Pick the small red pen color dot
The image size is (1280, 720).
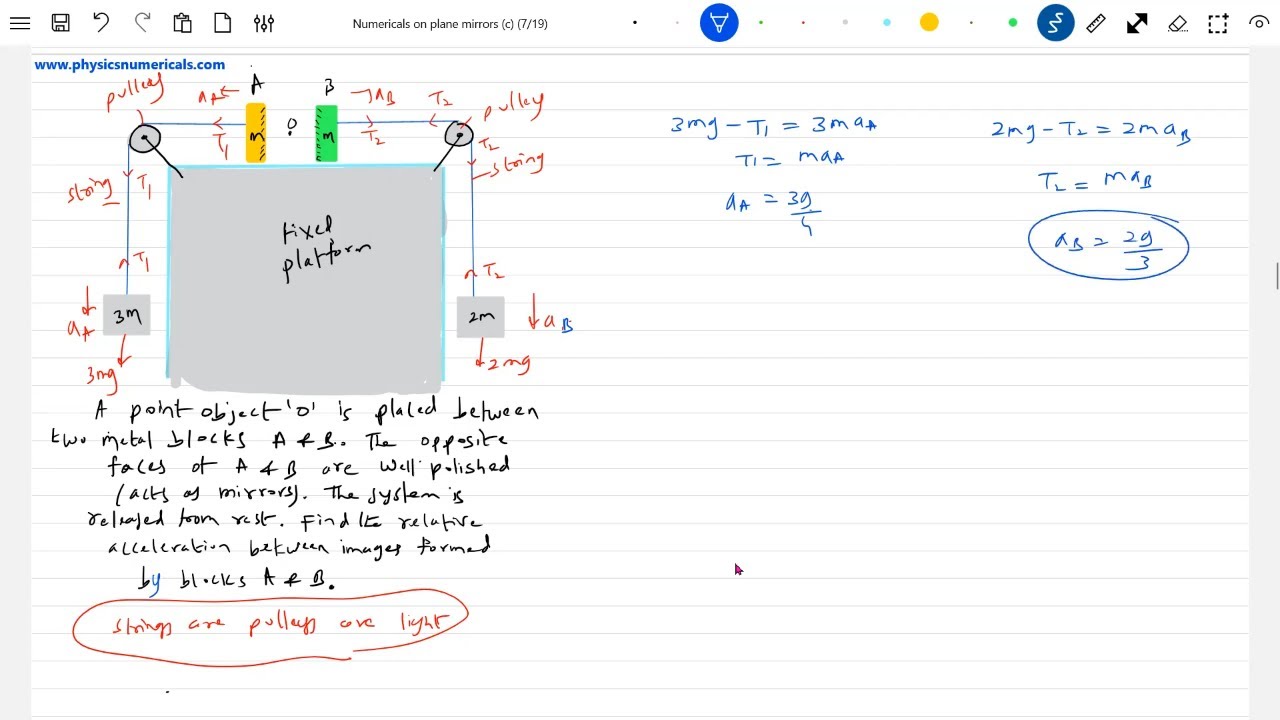803,23
